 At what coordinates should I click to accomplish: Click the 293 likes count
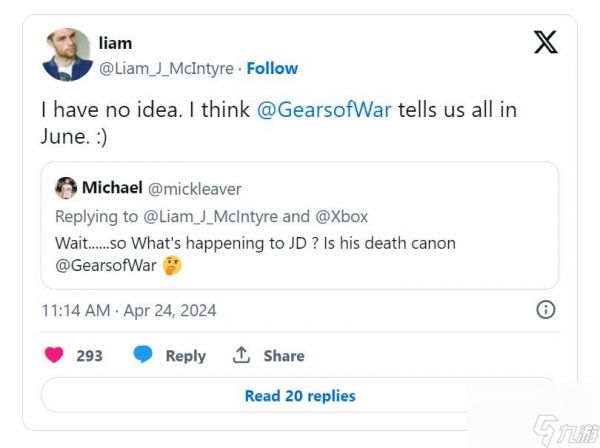click(89, 355)
